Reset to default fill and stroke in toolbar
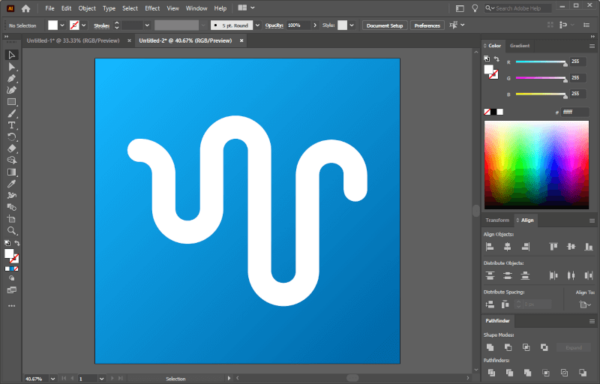600x384 pixels. (x=7, y=243)
